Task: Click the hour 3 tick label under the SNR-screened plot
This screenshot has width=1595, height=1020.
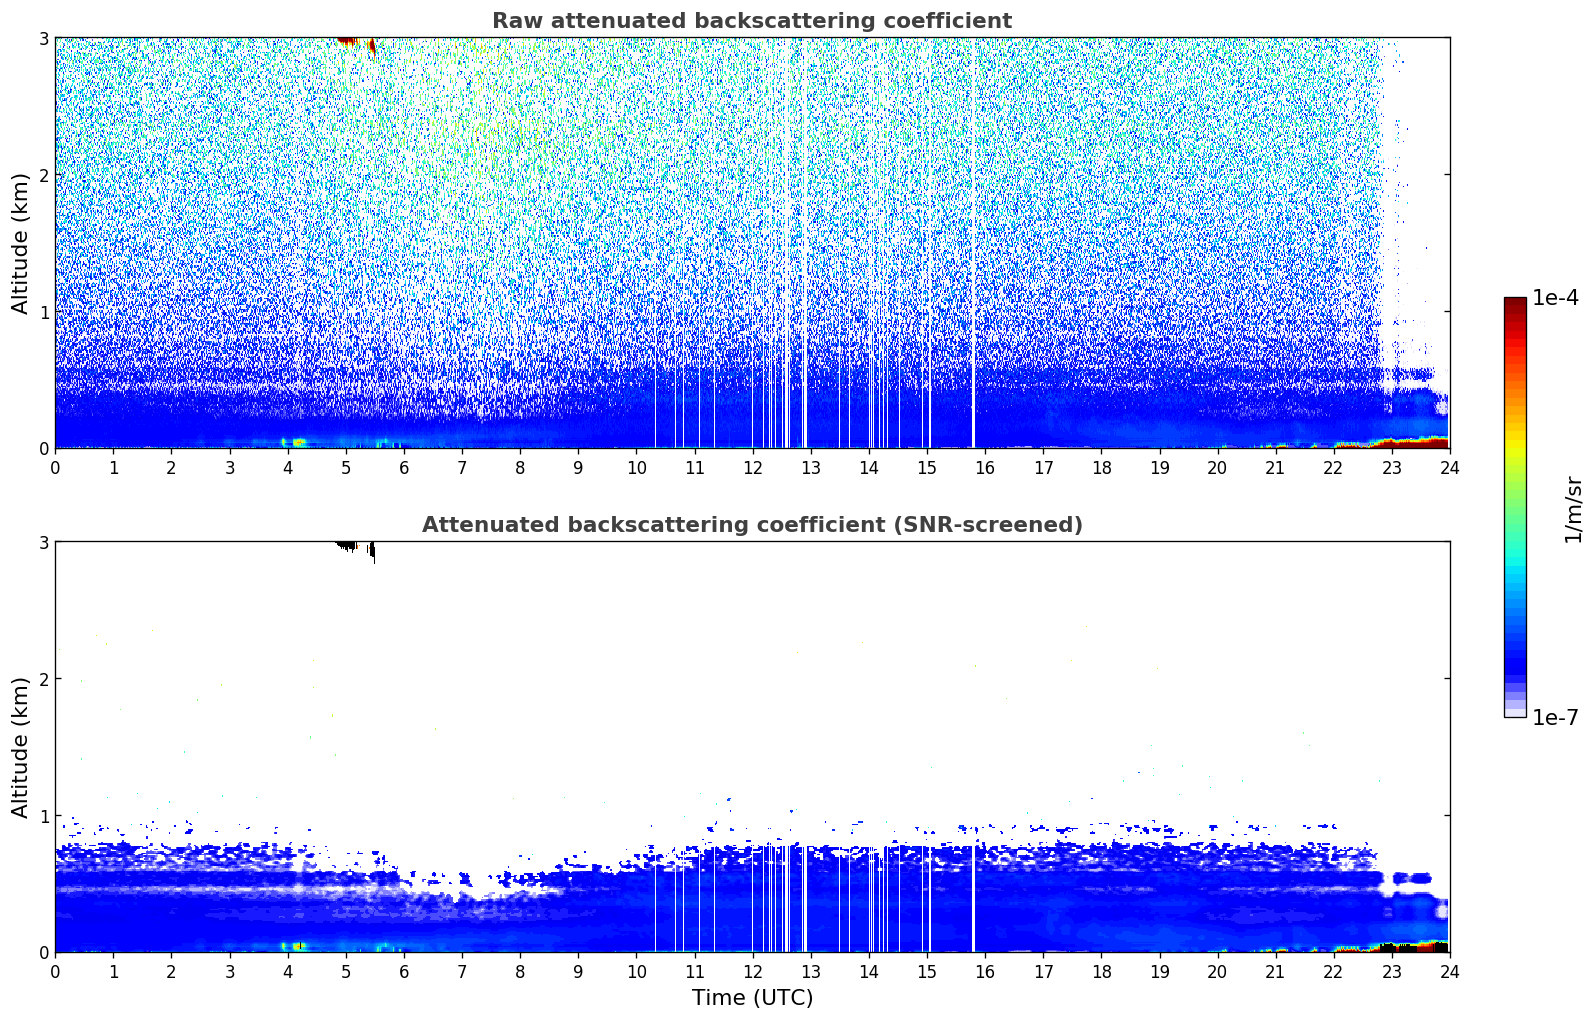Action: tap(229, 971)
